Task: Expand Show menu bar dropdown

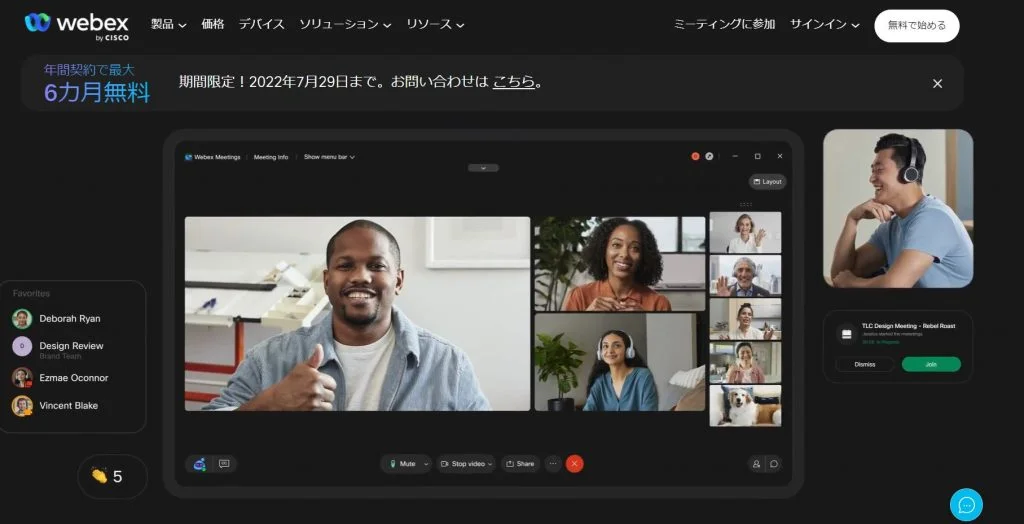Action: (x=329, y=157)
